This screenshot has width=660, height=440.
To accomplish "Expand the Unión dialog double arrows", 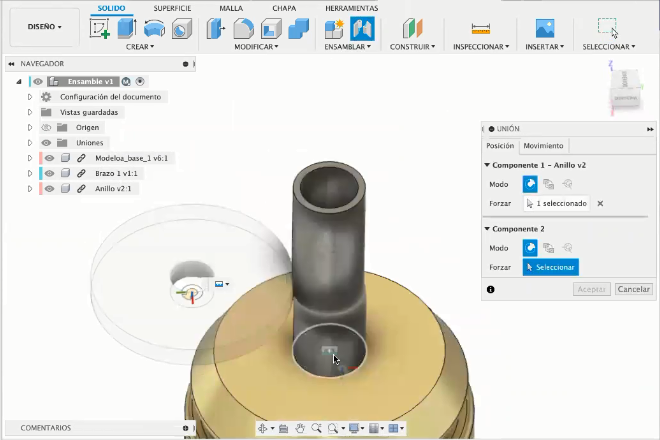I will pyautogui.click(x=650, y=129).
